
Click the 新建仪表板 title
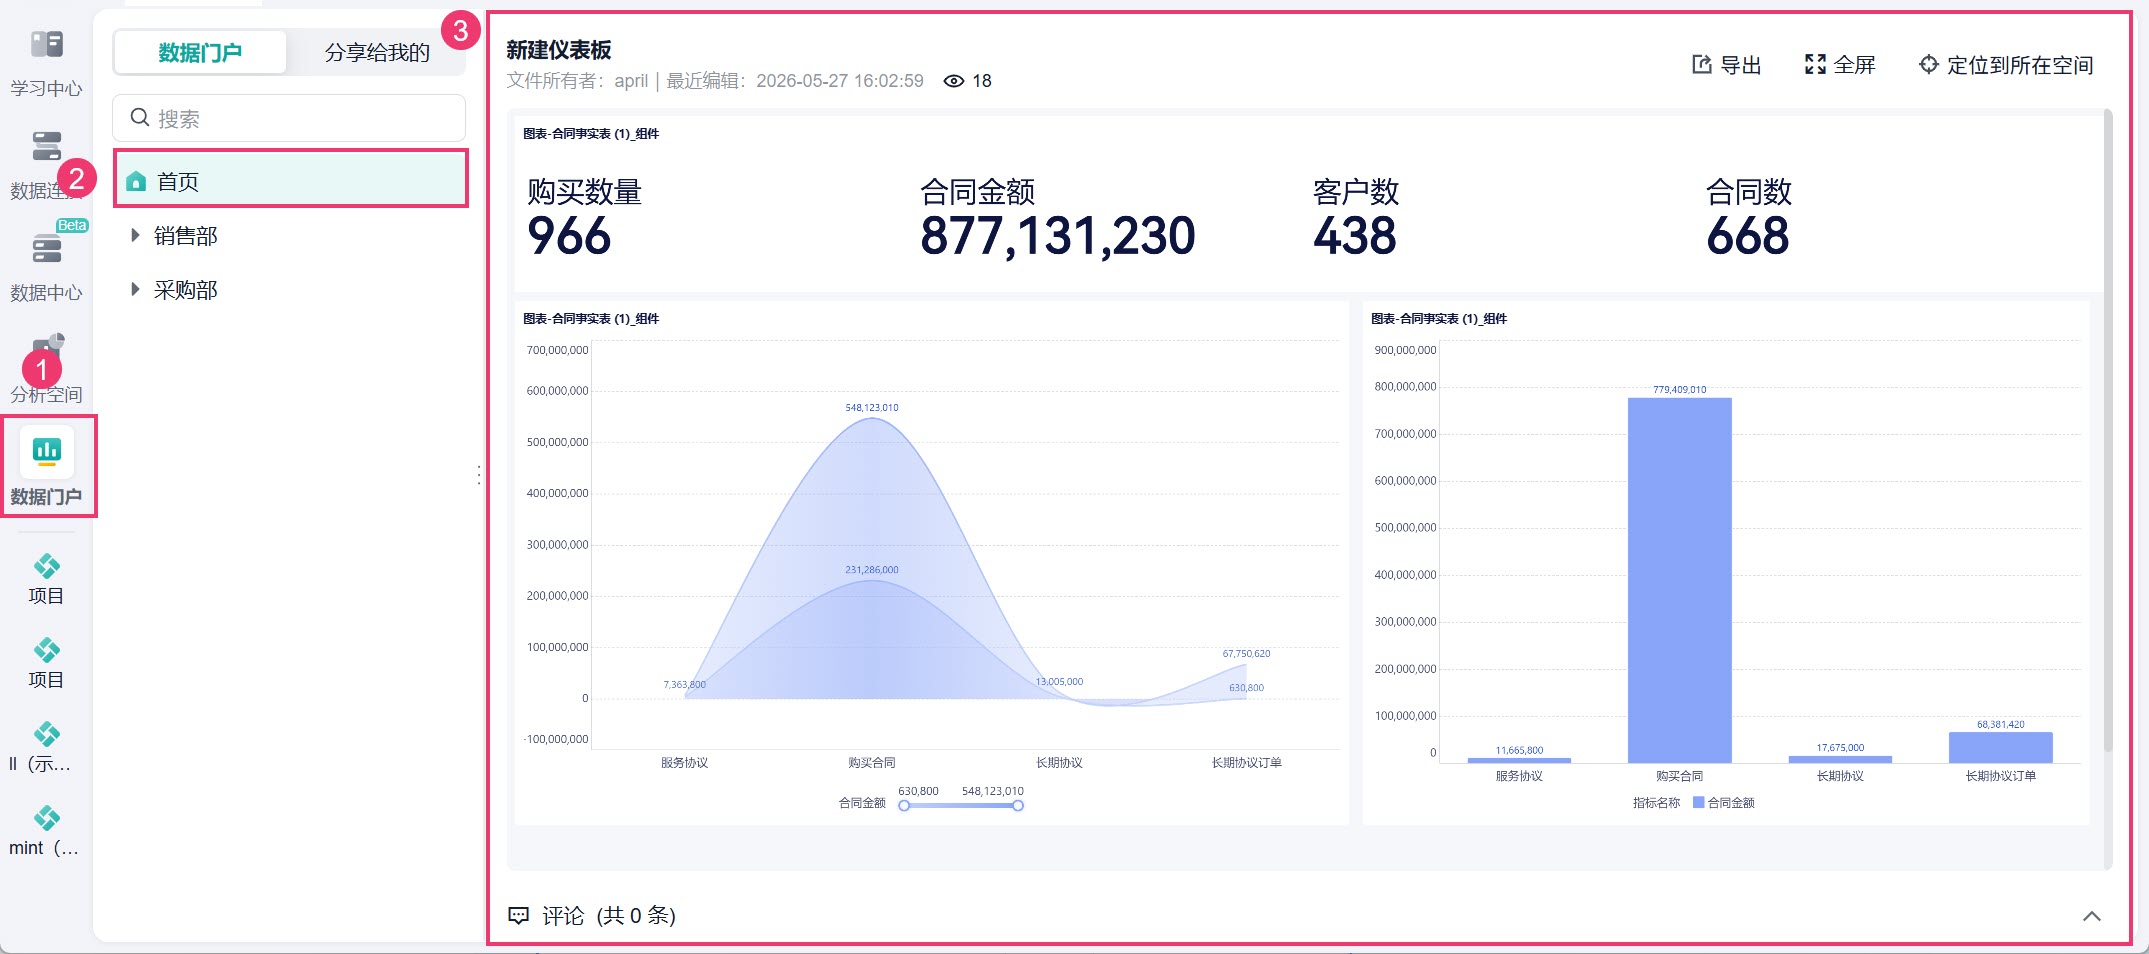pos(559,50)
